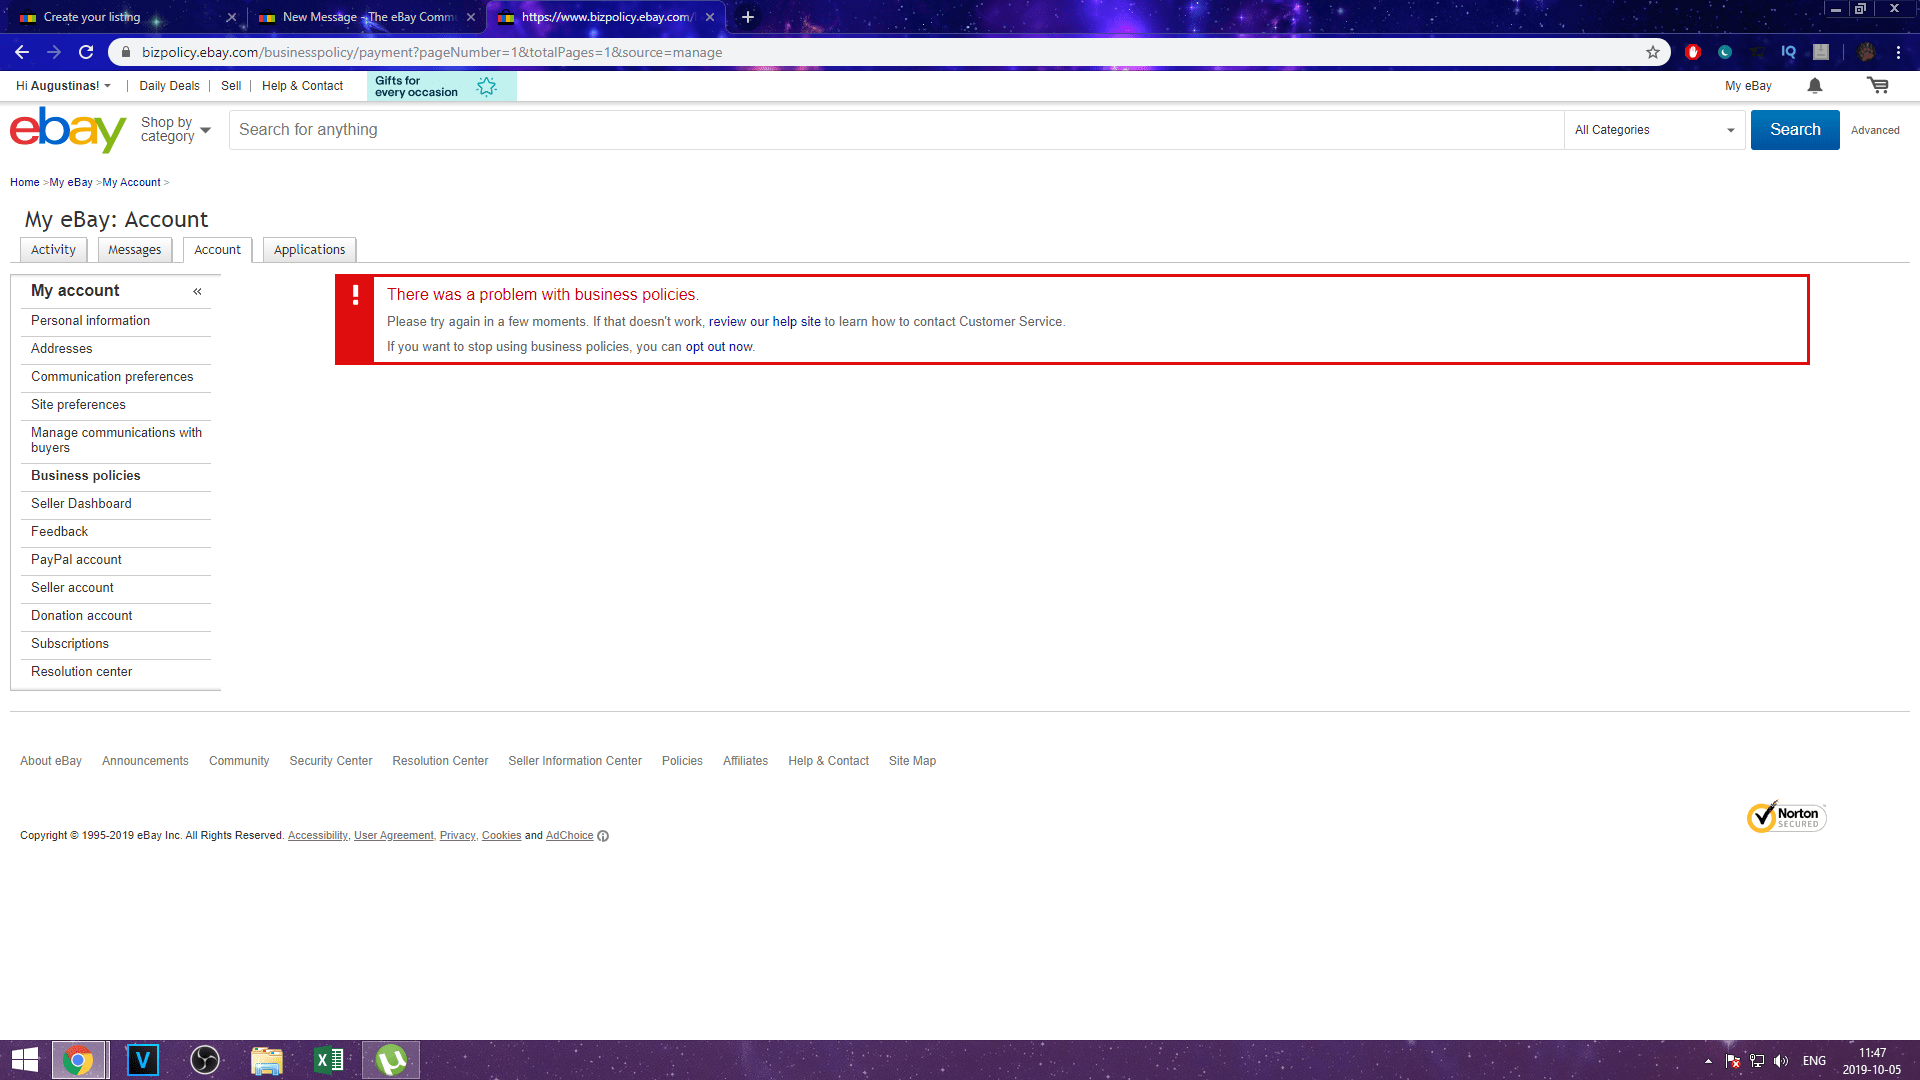Open the AdBlock extension icon
The image size is (1920, 1080).
coord(1692,51)
